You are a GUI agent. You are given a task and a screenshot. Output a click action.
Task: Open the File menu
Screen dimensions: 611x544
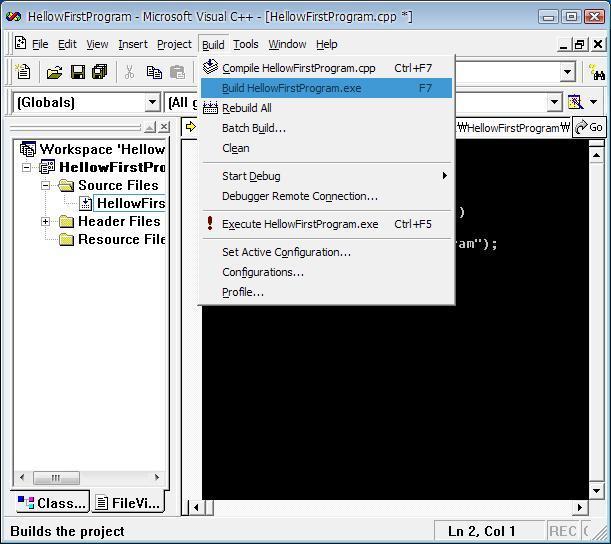(40, 44)
